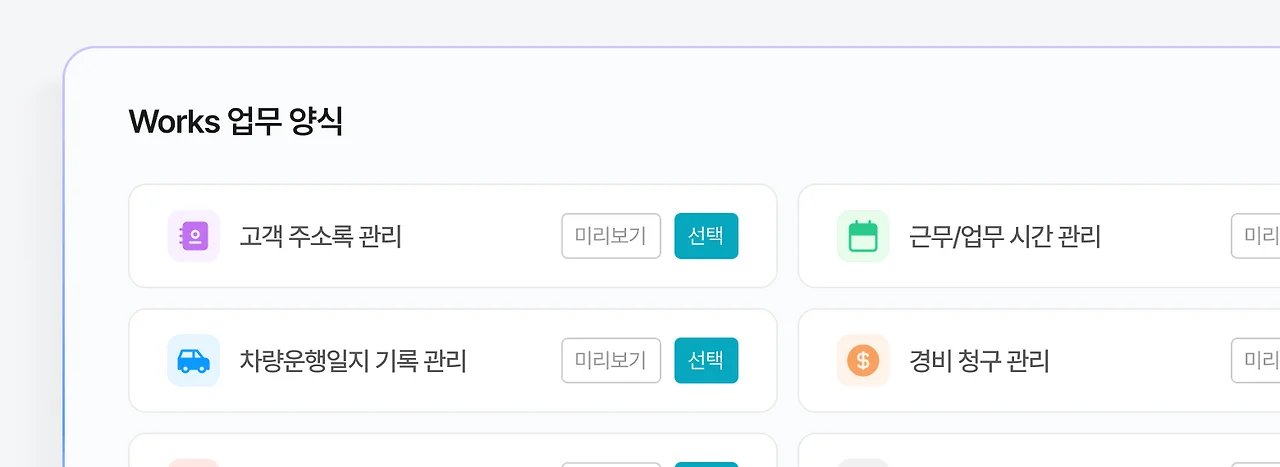The image size is (1280, 467).
Task: Select the 차량운행일지 기록 관리 template
Action: tap(706, 360)
